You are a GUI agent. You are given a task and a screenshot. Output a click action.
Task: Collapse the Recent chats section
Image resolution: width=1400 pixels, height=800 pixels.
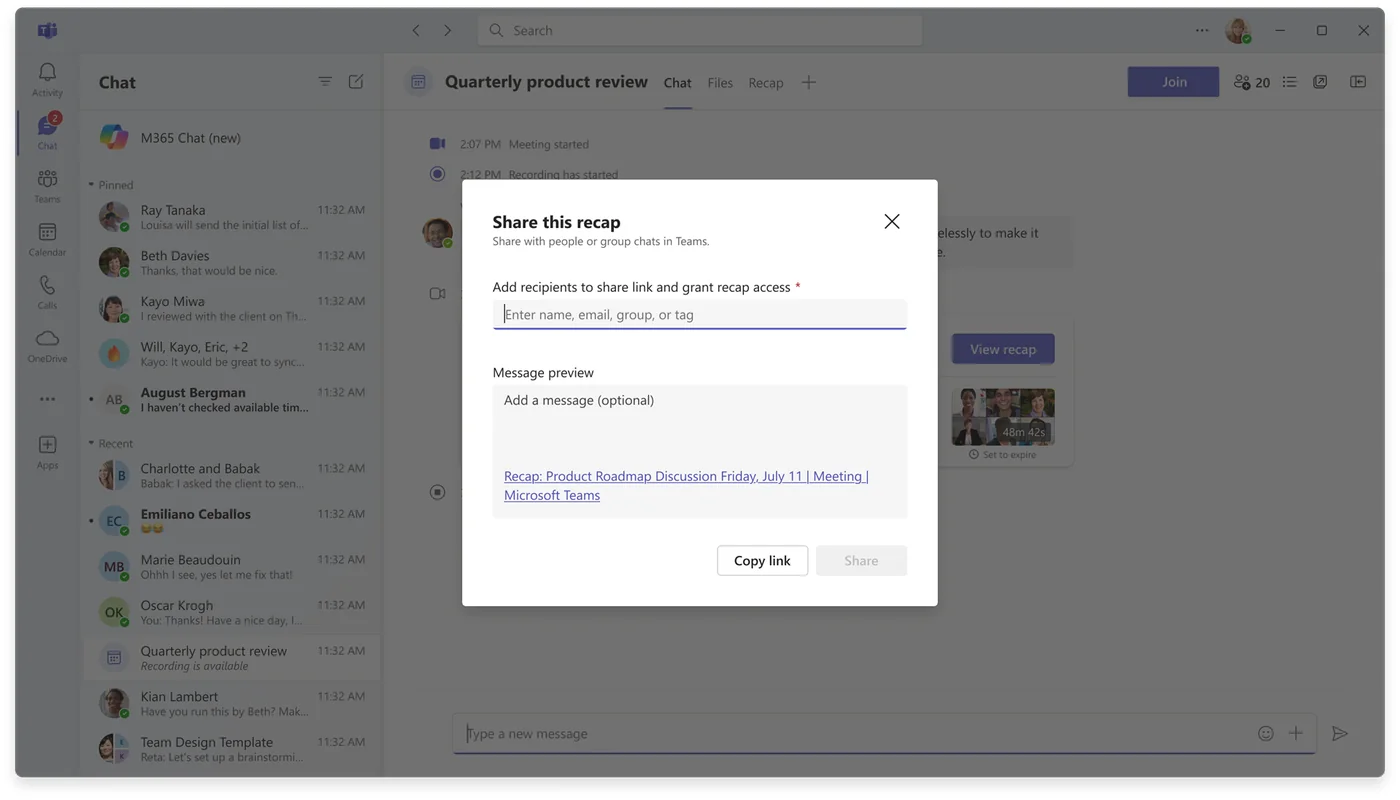110,443
